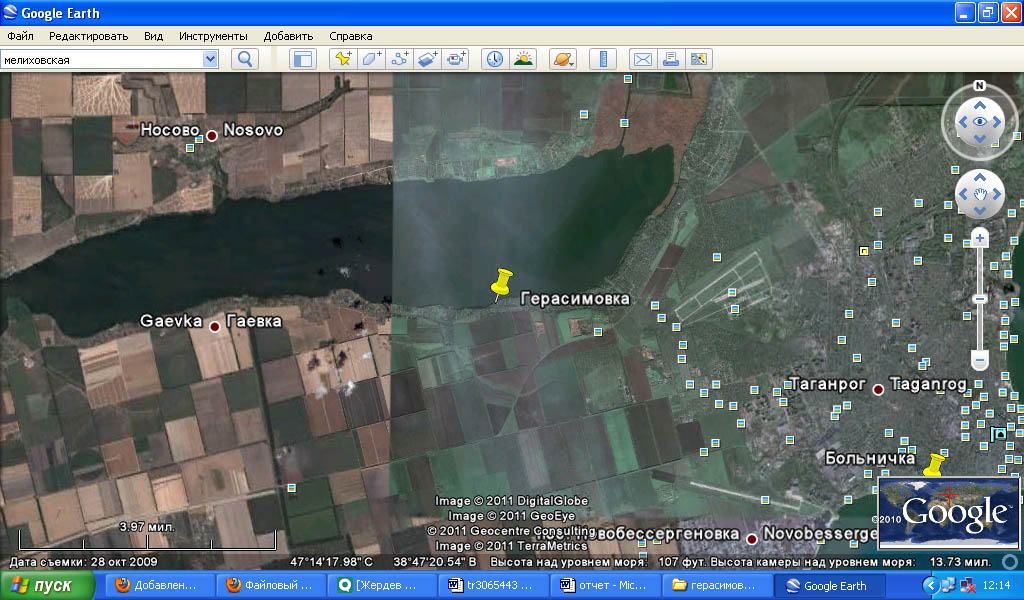The height and width of the screenshot is (600, 1024).
Task: Click the 38°47'20.54" В longitude in the status bar
Action: pyautogui.click(x=435, y=561)
